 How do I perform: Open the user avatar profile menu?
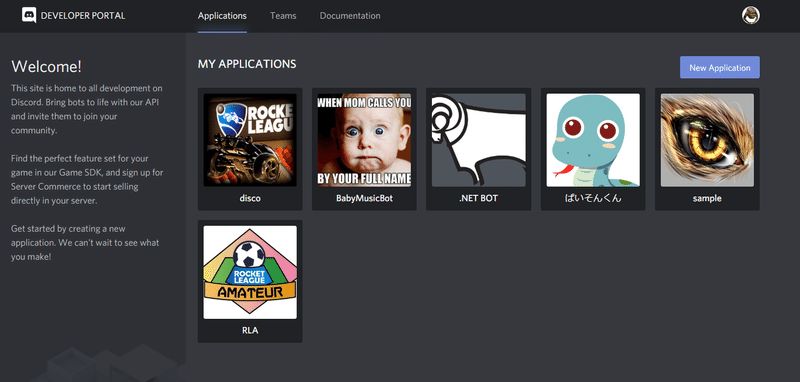(751, 15)
